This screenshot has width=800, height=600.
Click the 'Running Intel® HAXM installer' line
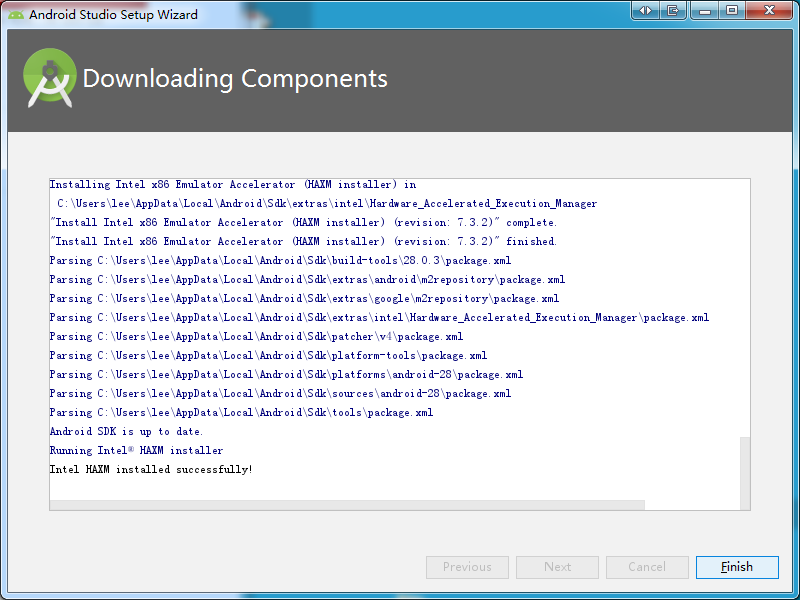point(136,451)
